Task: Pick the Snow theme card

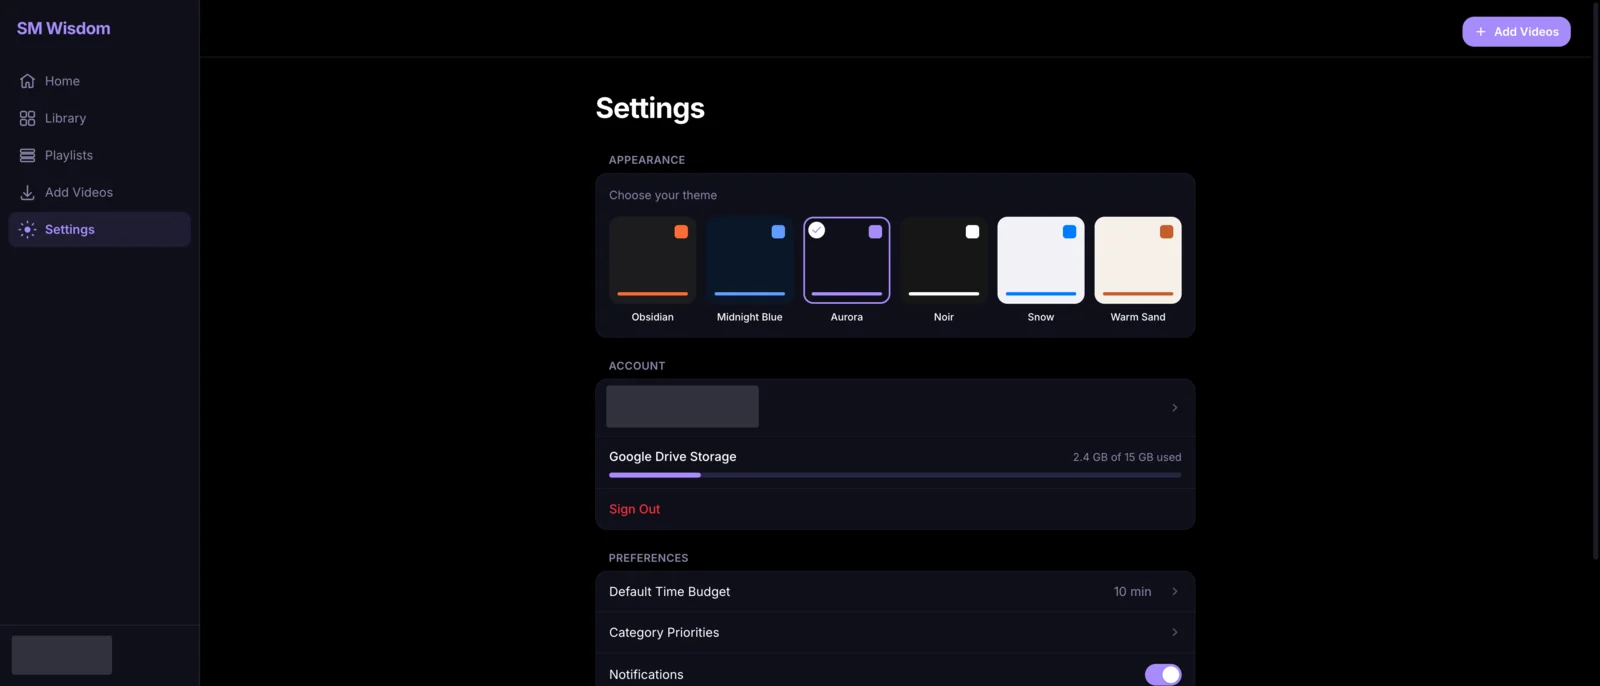Action: point(1040,260)
